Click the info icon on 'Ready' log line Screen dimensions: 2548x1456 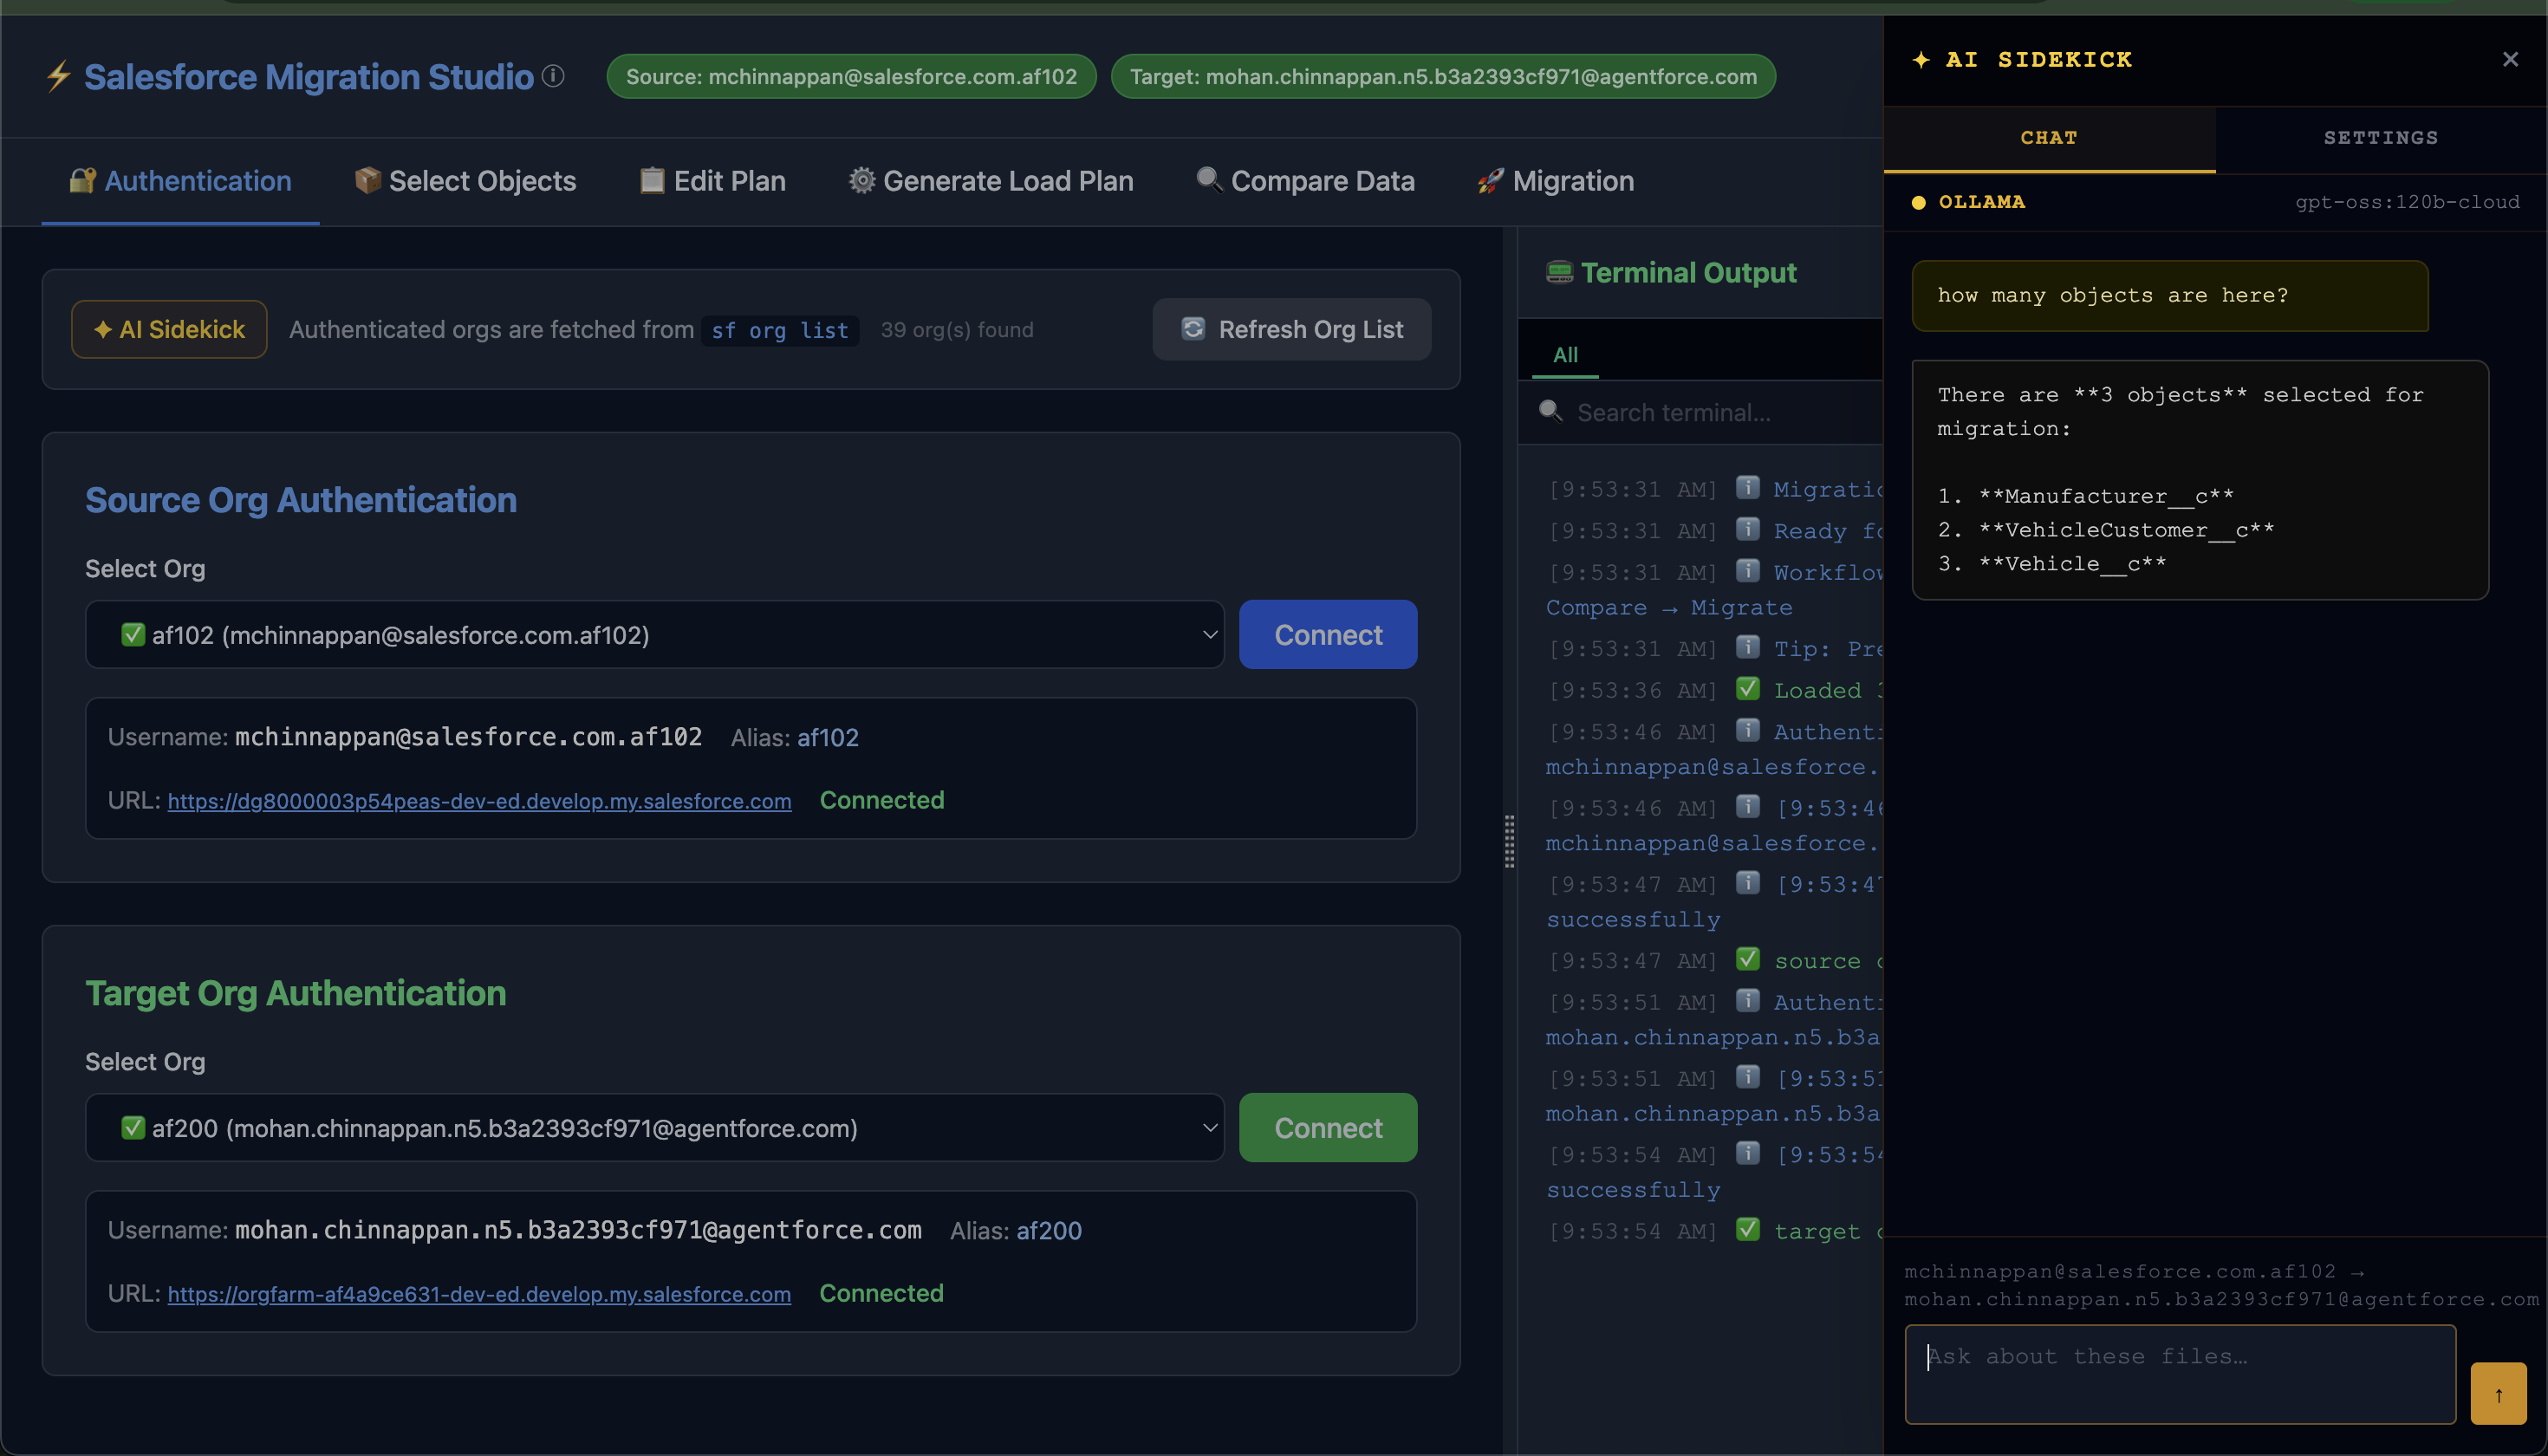pyautogui.click(x=1748, y=529)
